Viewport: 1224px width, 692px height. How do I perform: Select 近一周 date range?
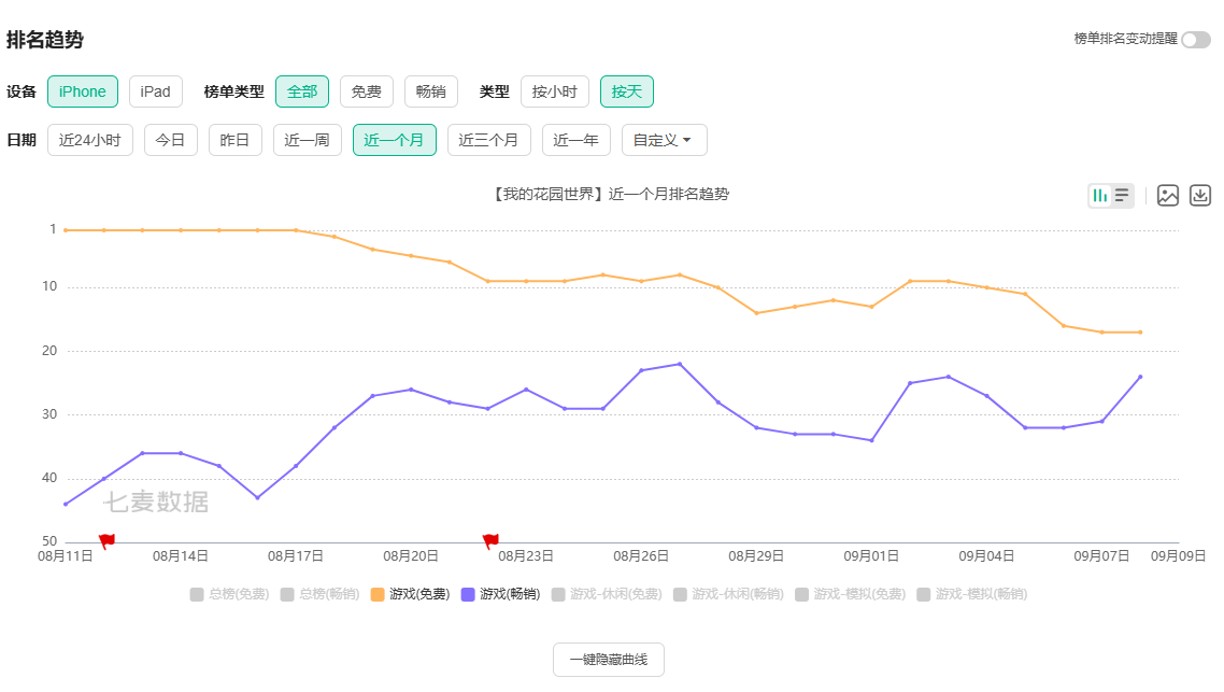pos(307,140)
